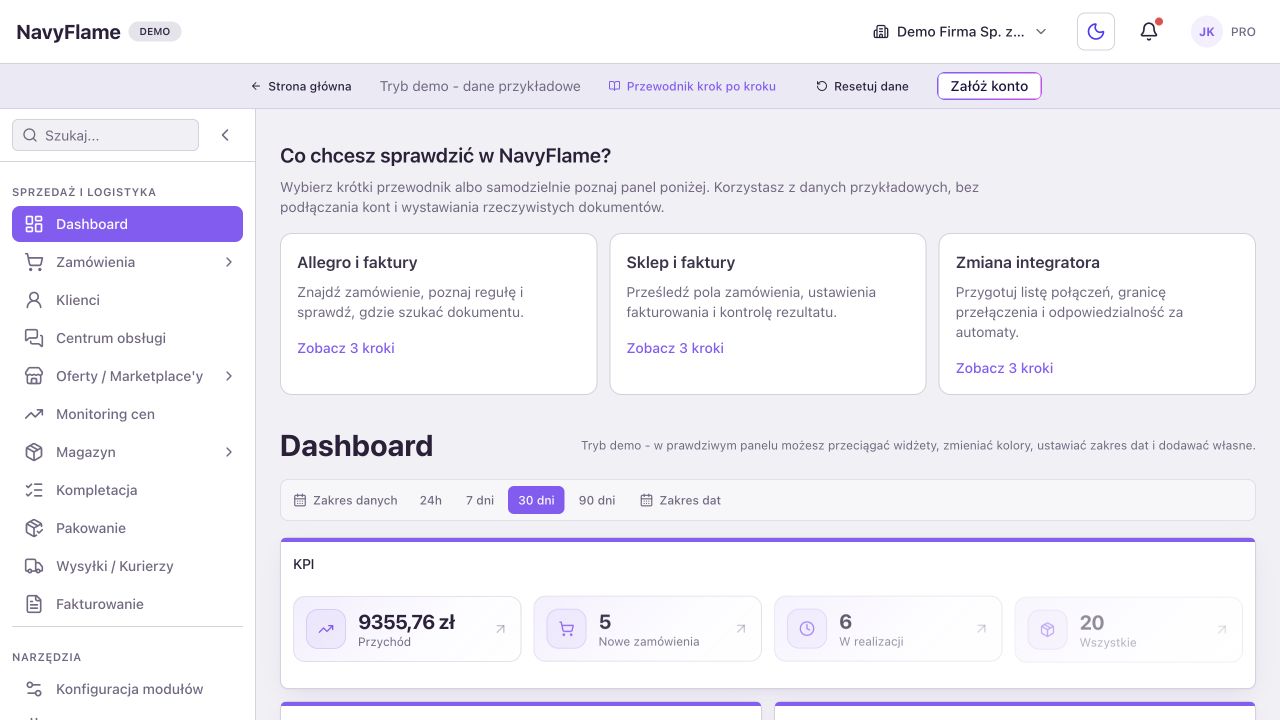
Task: Click the Kompletacja checklist icon
Action: [34, 490]
